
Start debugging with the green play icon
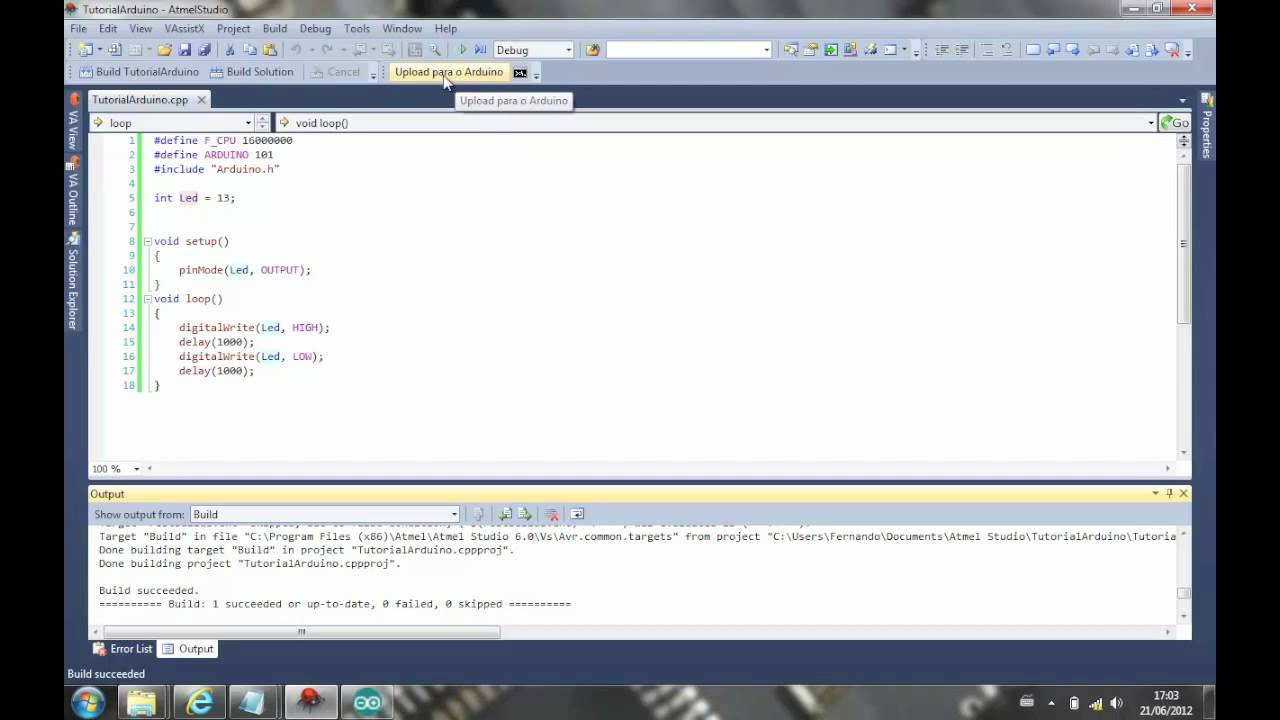click(x=462, y=49)
